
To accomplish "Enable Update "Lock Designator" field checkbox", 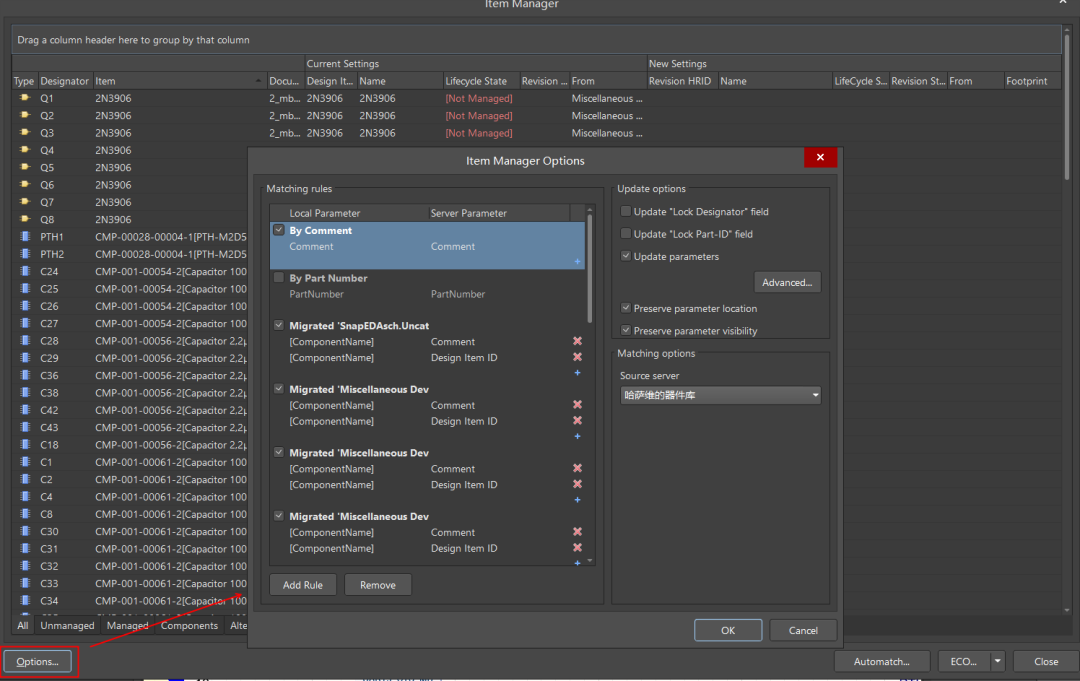I will click(625, 211).
